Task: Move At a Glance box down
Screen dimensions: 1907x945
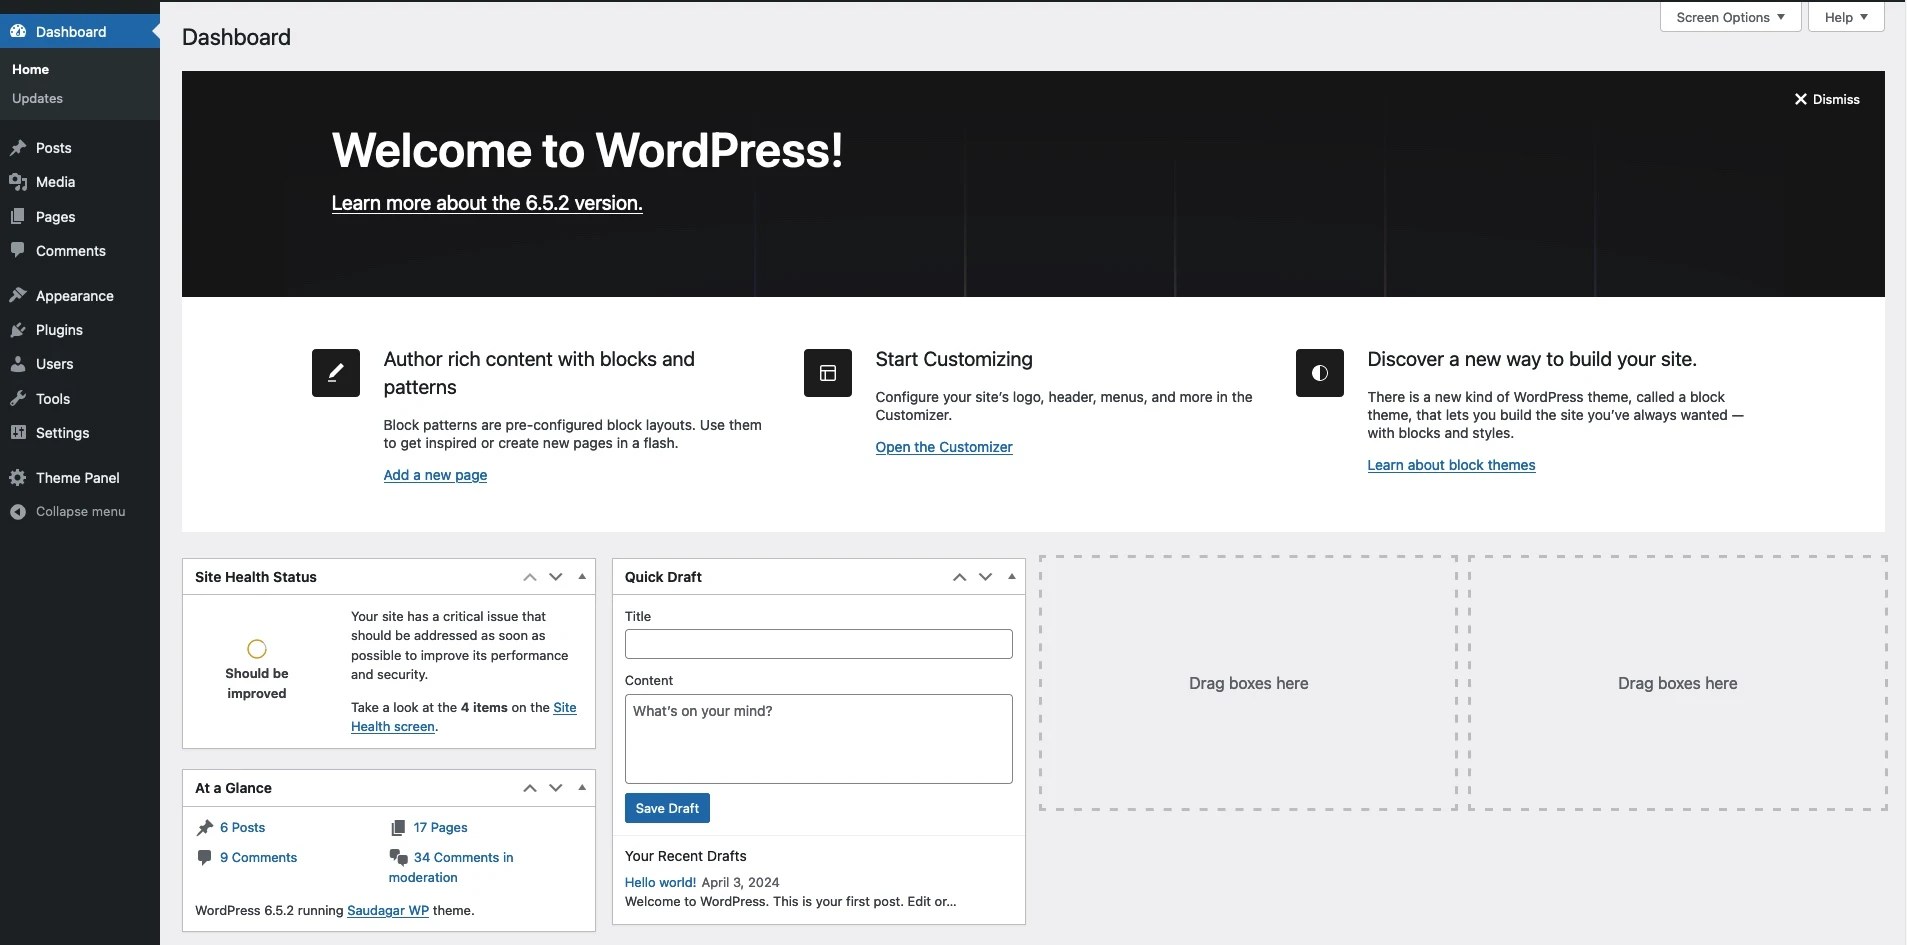Action: 556,788
